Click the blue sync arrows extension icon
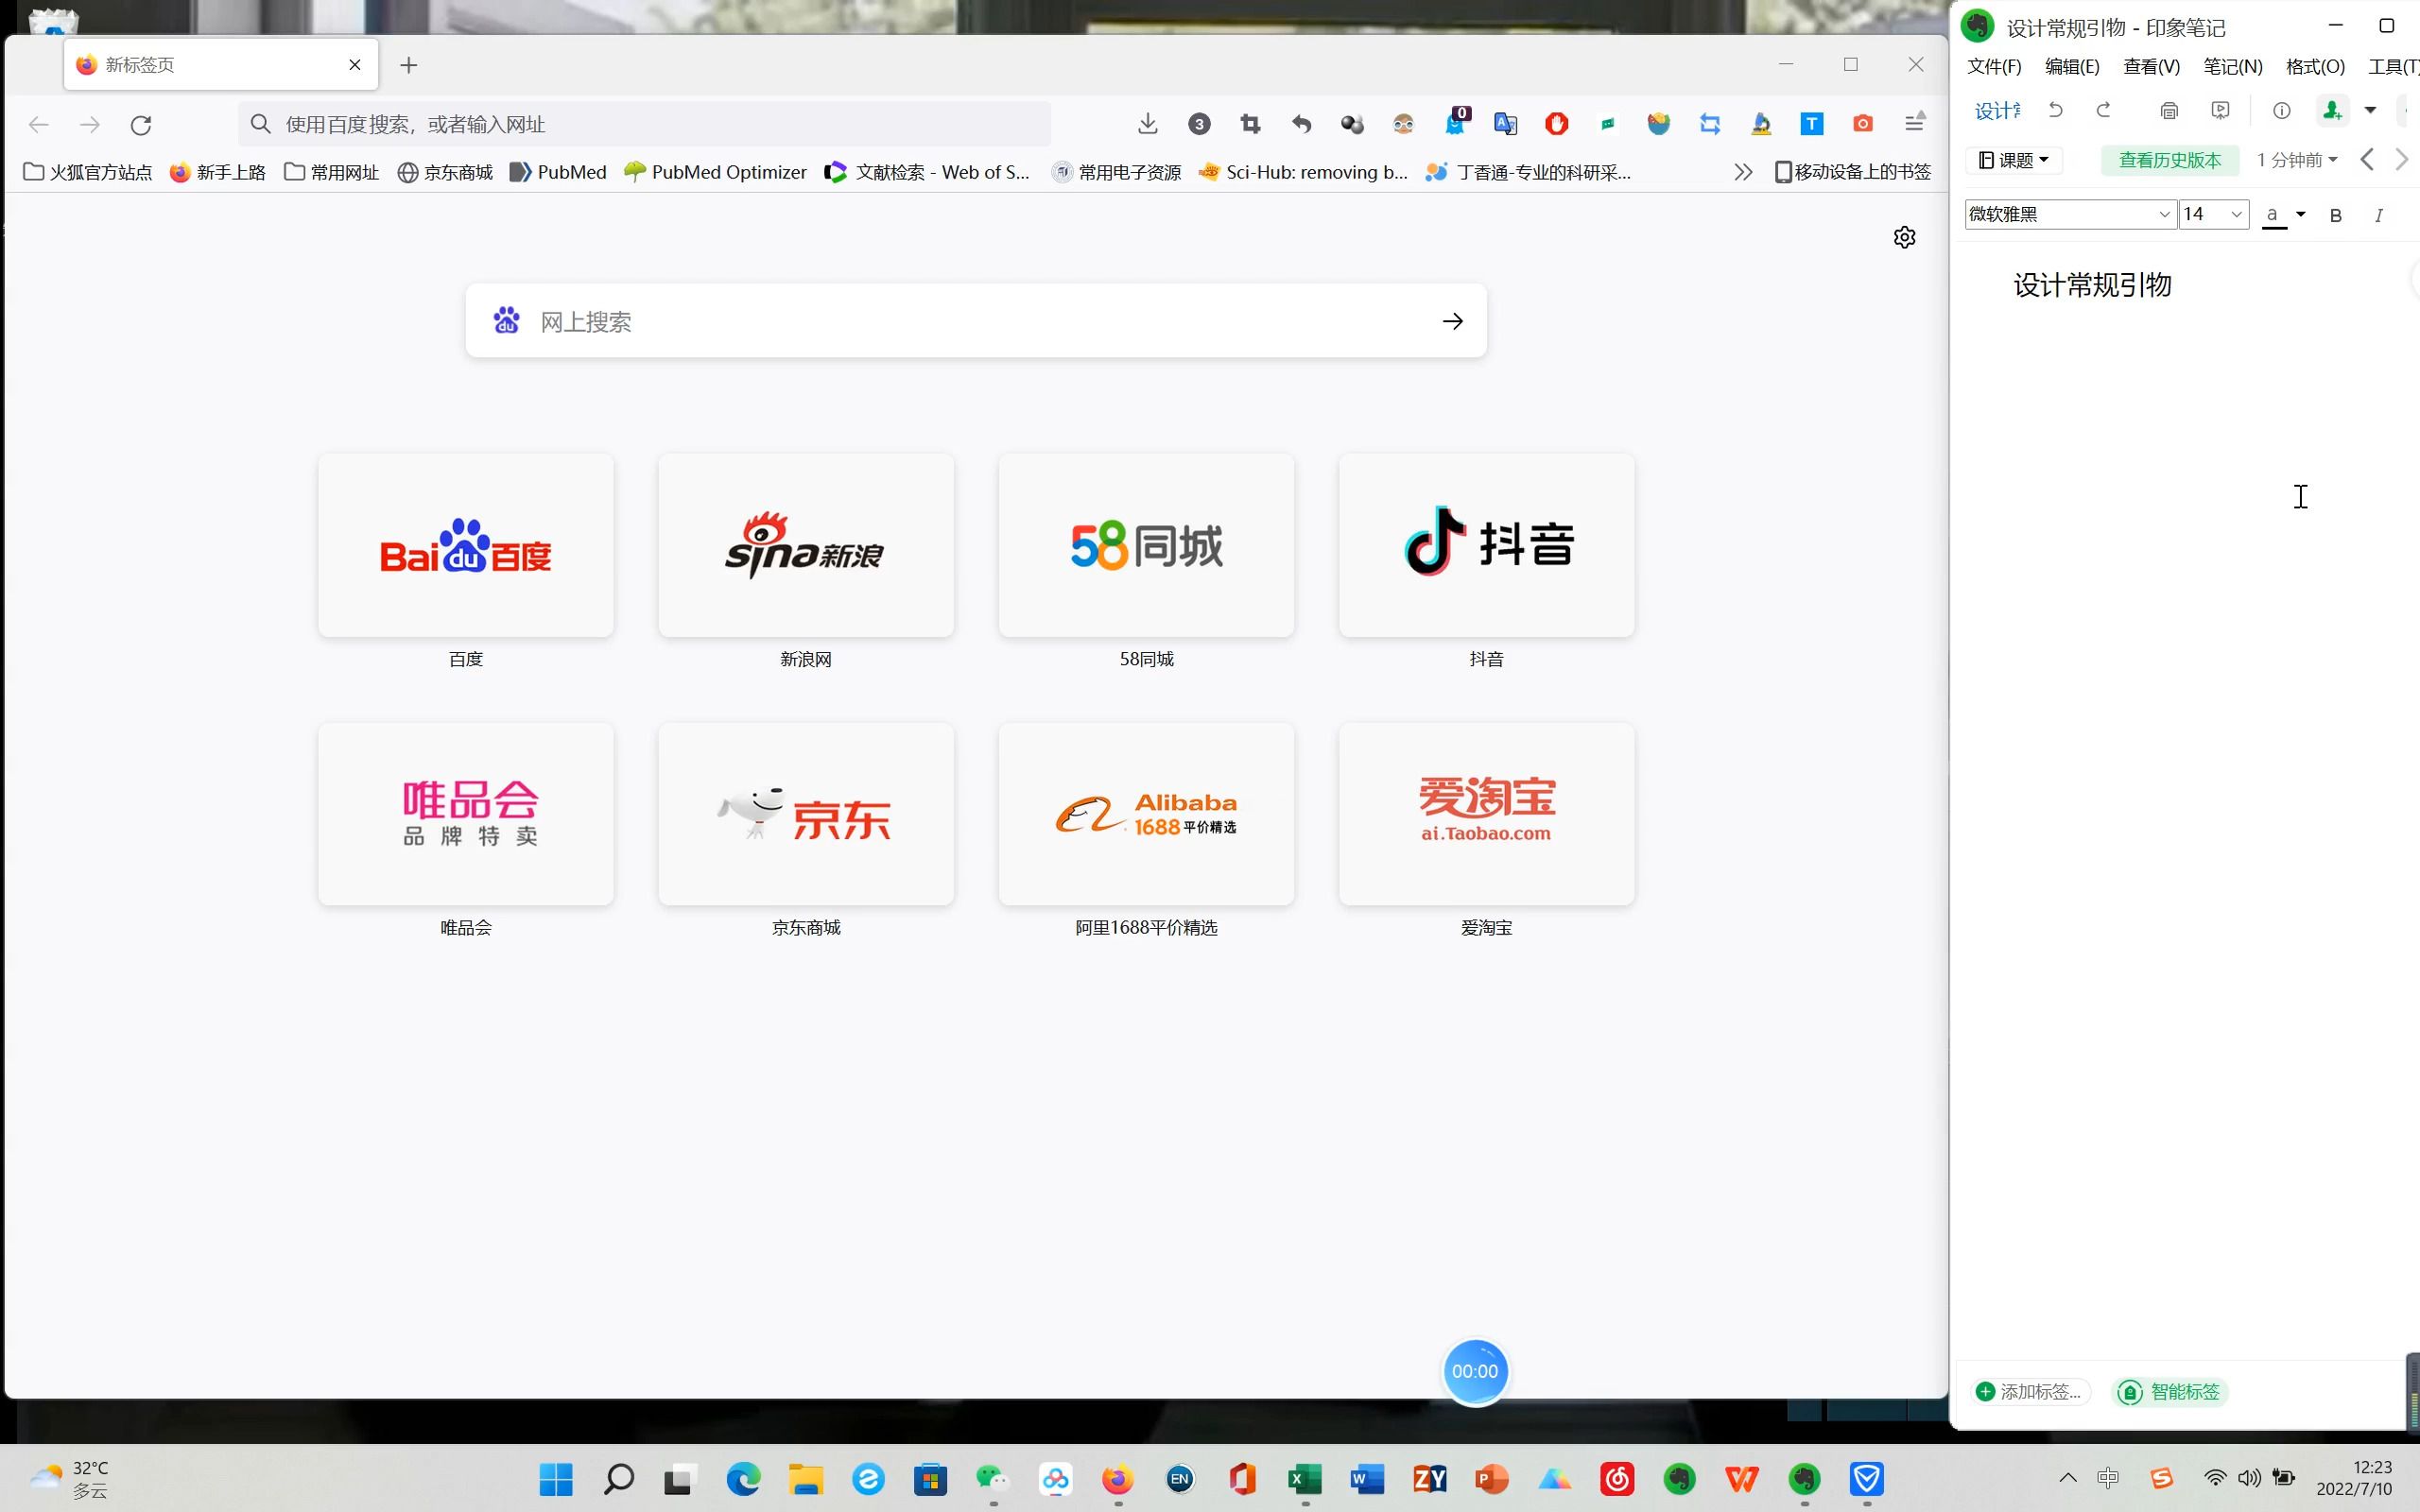The width and height of the screenshot is (2420, 1512). coord(1709,124)
